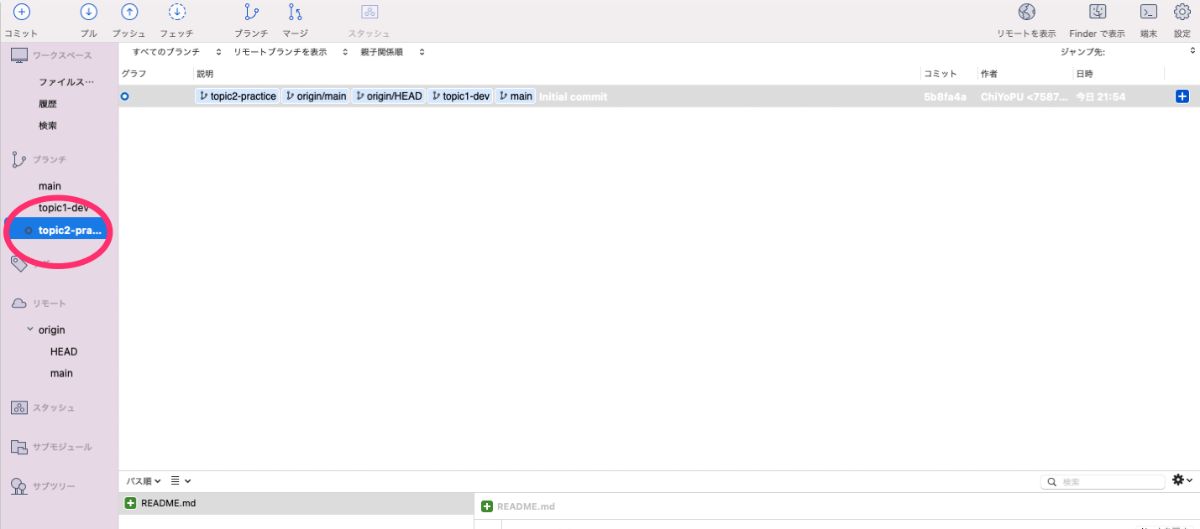Collapse the origin remote tree node
The height and width of the screenshot is (529, 1200).
pyautogui.click(x=30, y=329)
